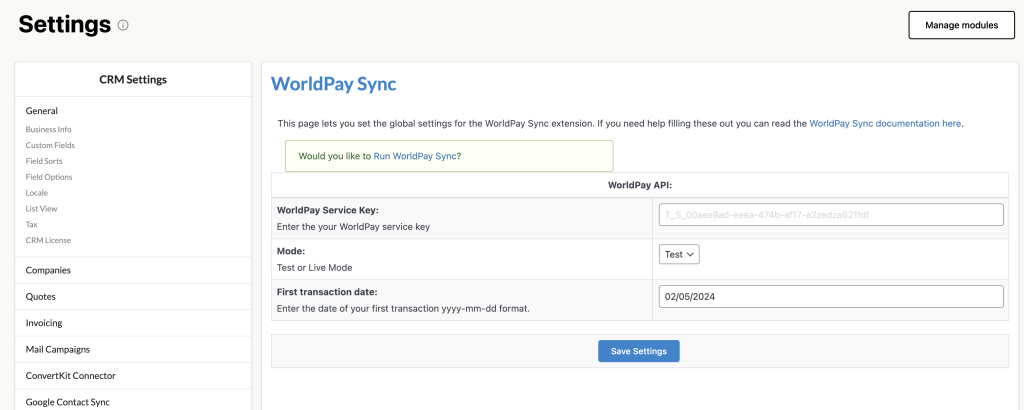Follow the WorldPay Sync documentation here link
This screenshot has height=410, width=1024.
(x=885, y=123)
